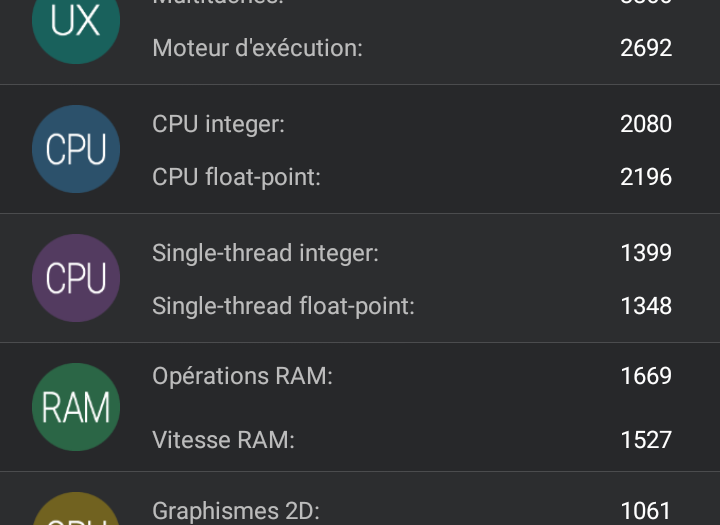Tap the Vitesse RAM score 1527
This screenshot has width=720, height=525.
pos(646,440)
